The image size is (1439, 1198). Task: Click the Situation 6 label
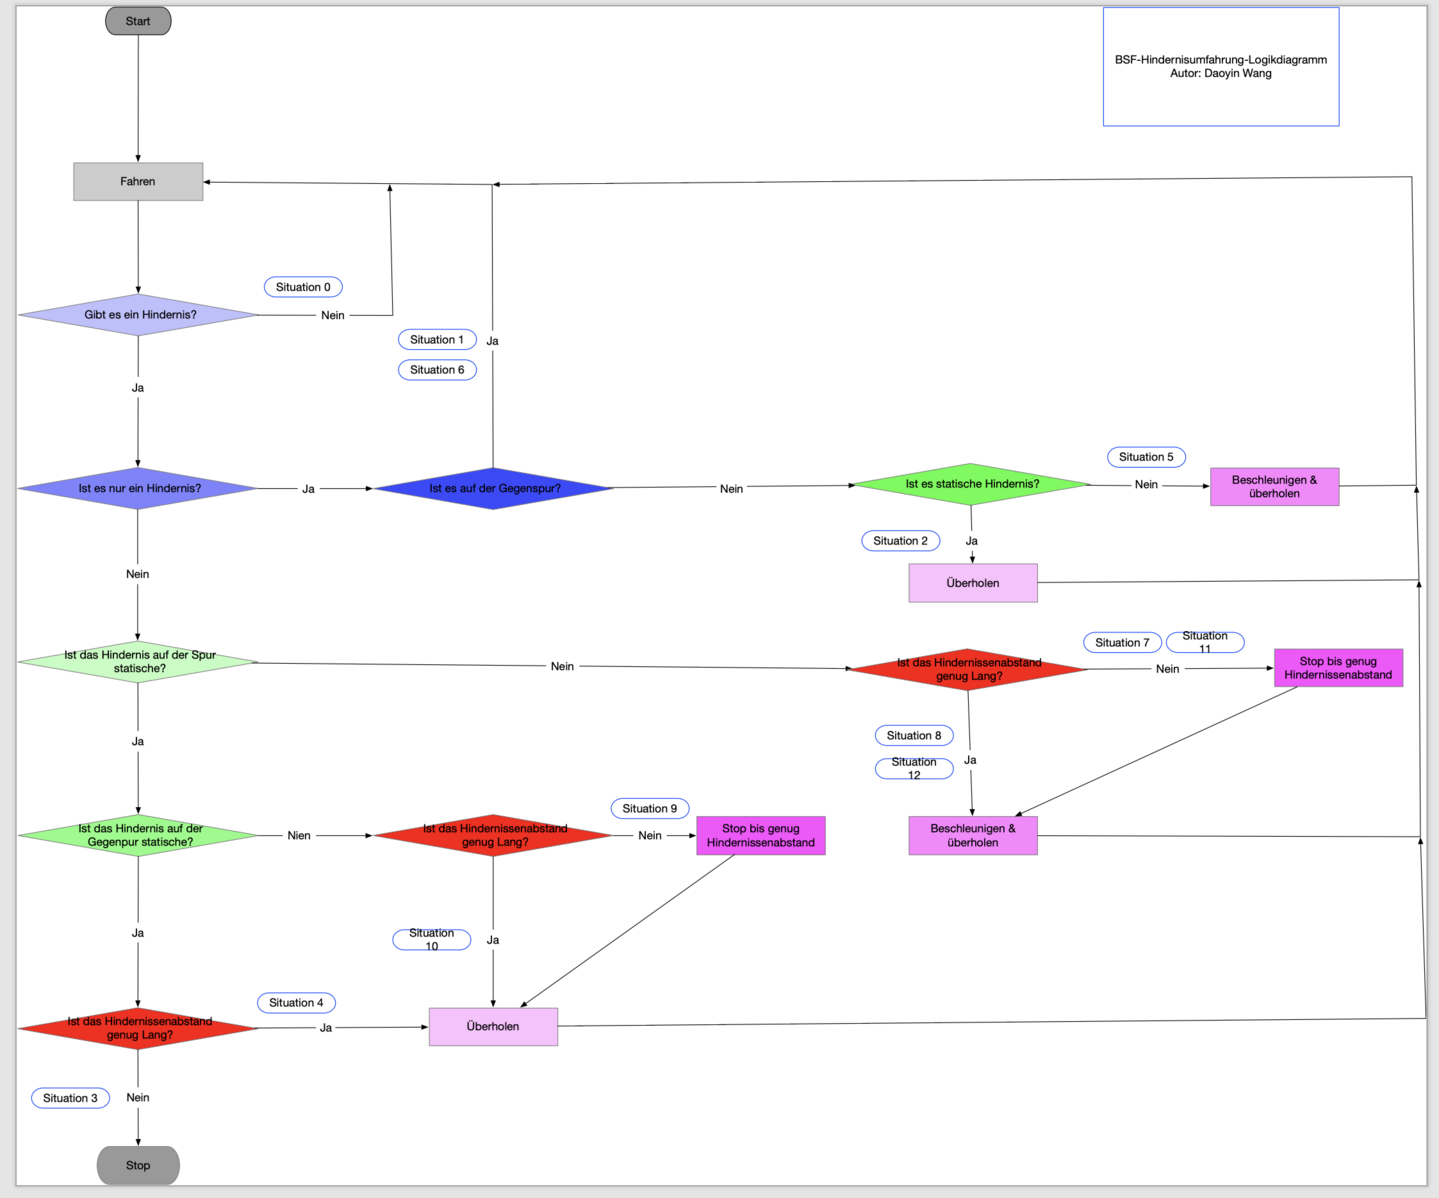click(437, 370)
